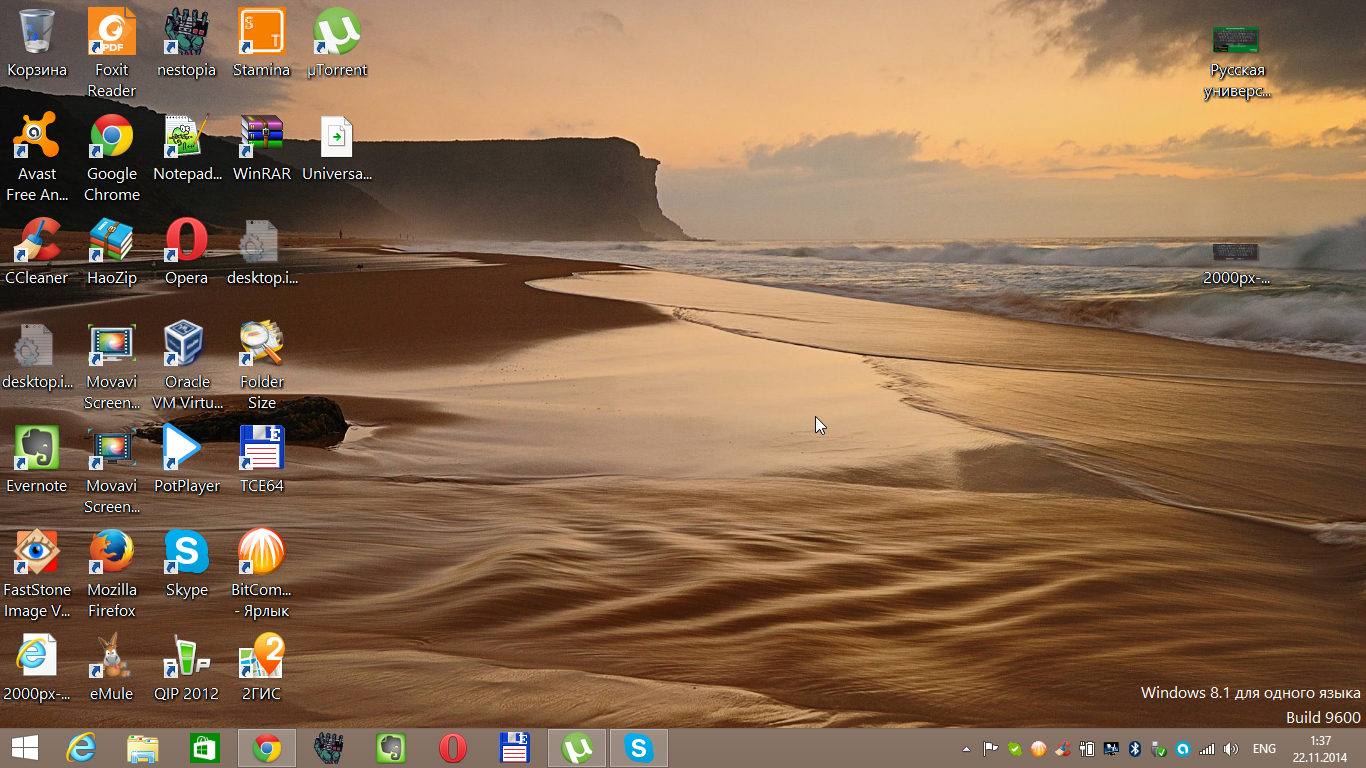
Task: Select the Avast Free Antivirus desktop shortcut
Action: (37, 158)
